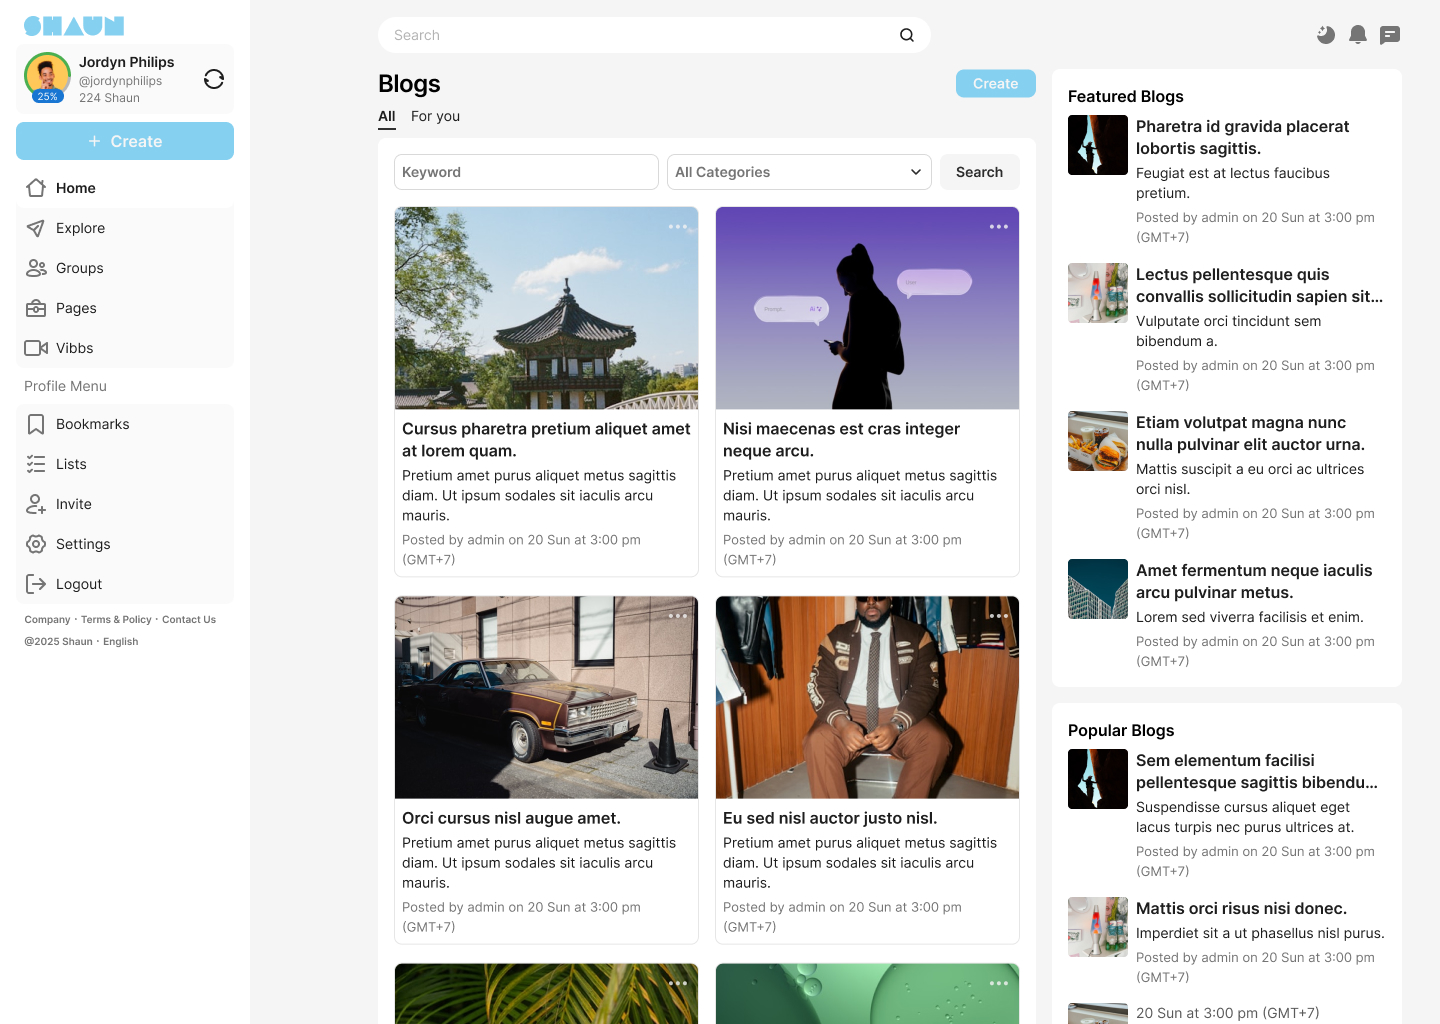The image size is (1440, 1024).
Task: Open options menu on pagoda blog card
Action: pyautogui.click(x=677, y=227)
